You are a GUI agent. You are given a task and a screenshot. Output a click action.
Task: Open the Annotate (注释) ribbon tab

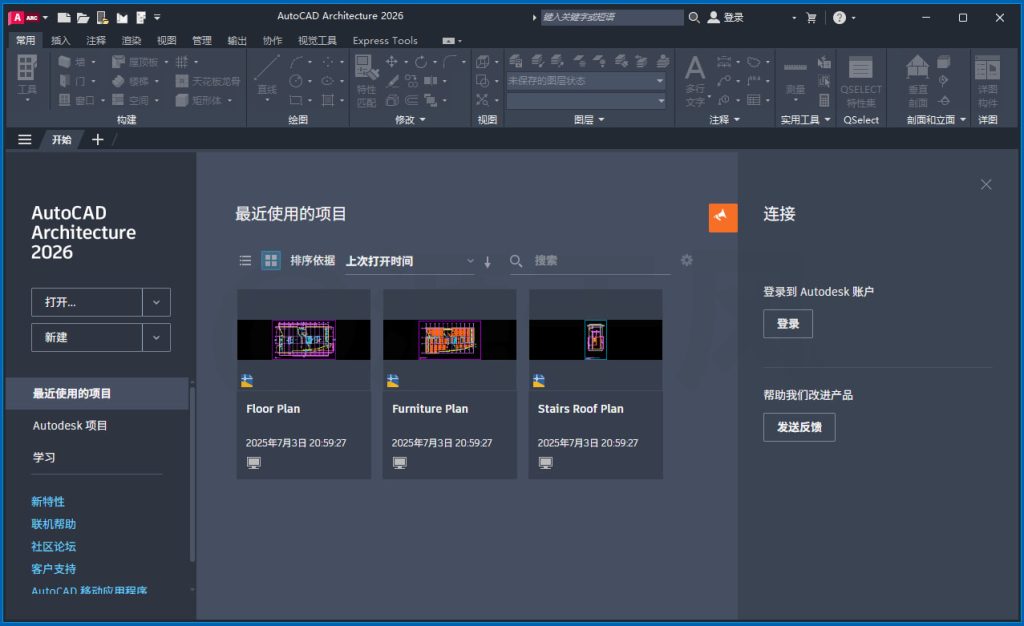click(x=96, y=40)
